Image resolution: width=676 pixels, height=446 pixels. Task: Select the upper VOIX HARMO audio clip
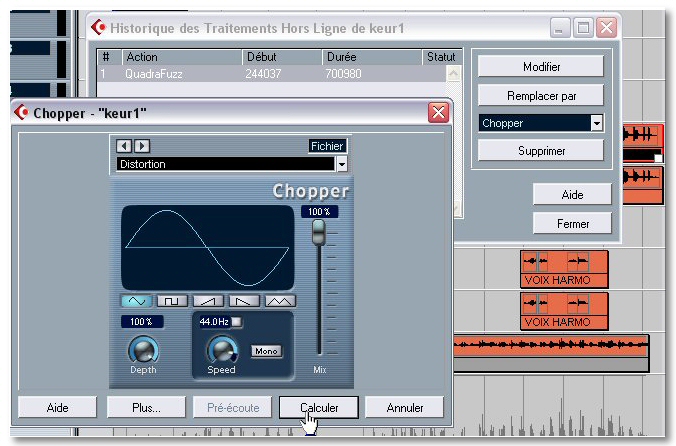click(x=564, y=269)
